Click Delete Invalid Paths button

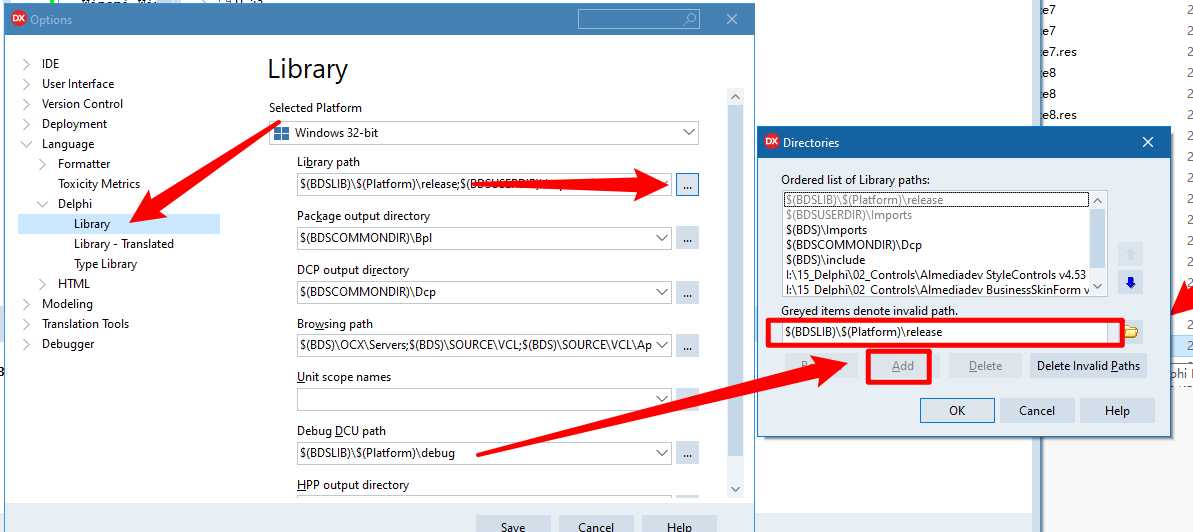pos(1088,366)
